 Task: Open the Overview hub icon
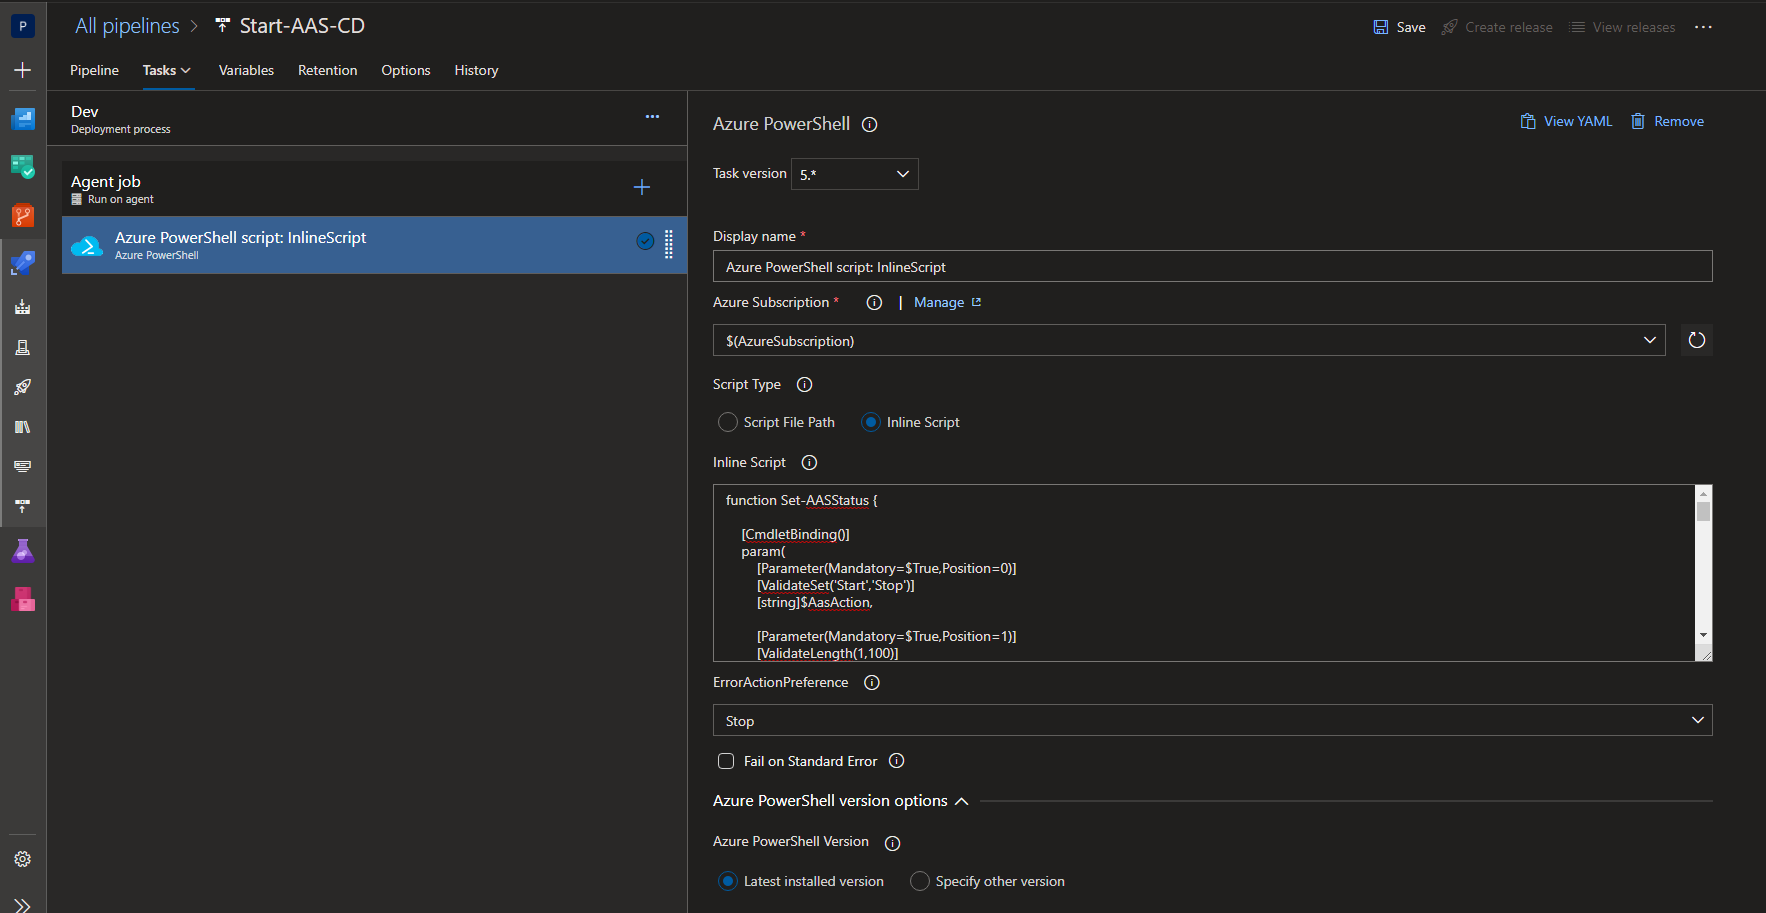(x=22, y=119)
